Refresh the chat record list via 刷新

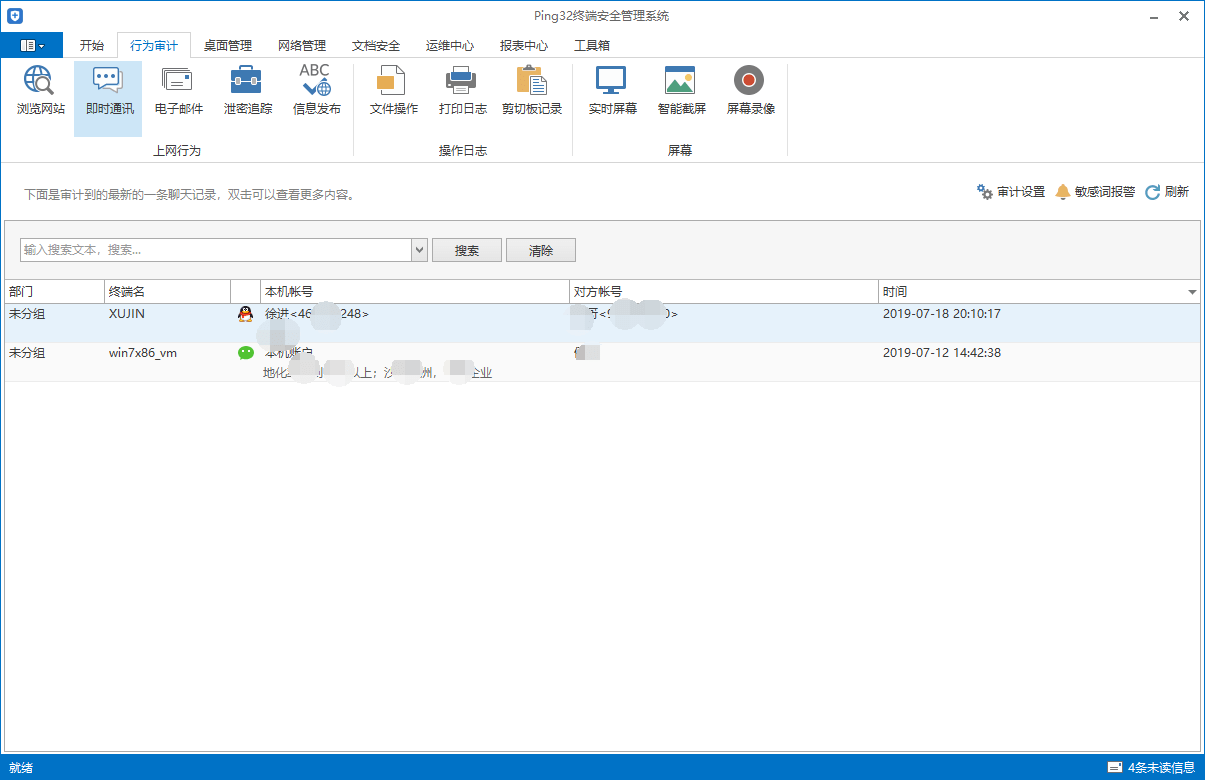point(1167,192)
